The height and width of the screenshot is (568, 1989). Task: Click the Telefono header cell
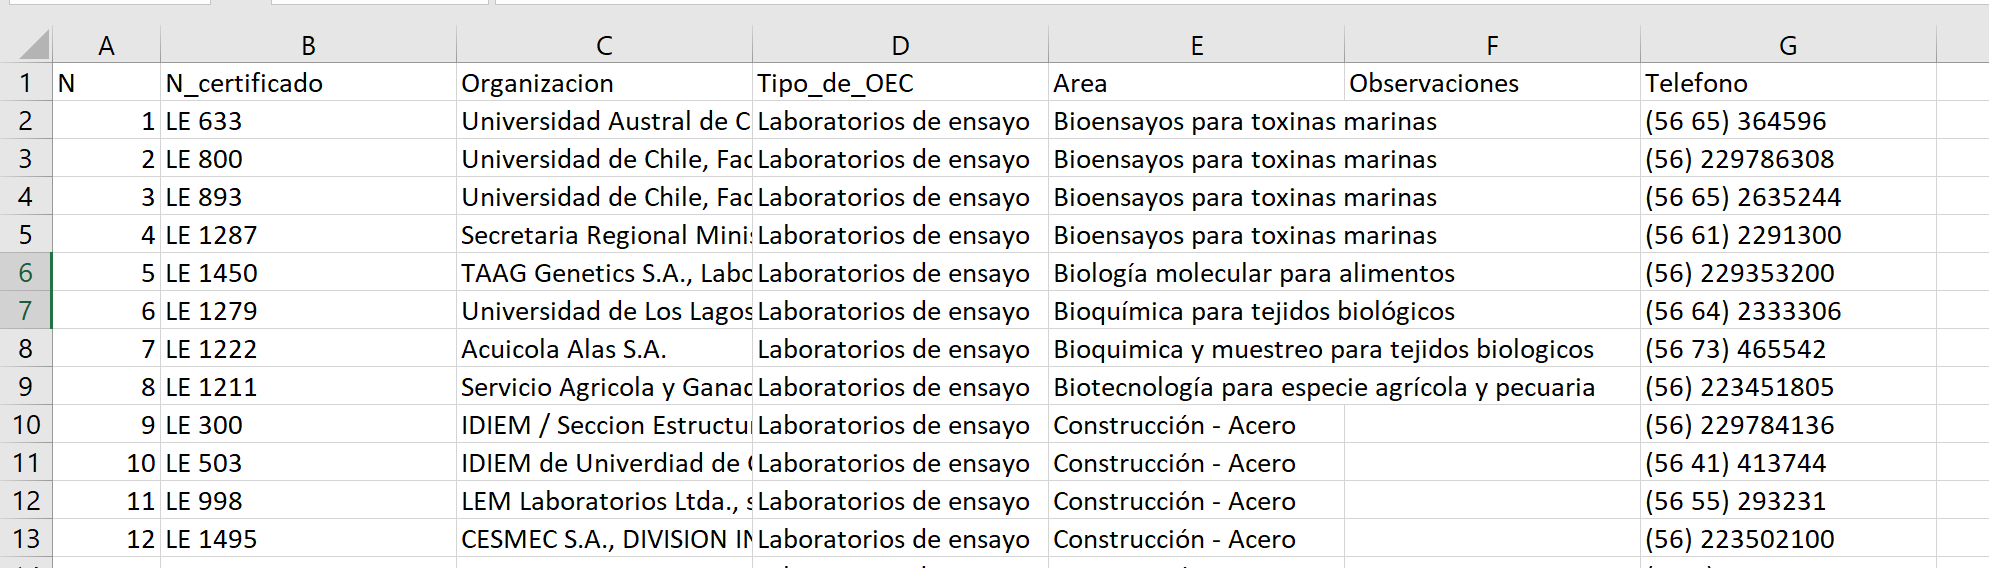coord(1788,83)
